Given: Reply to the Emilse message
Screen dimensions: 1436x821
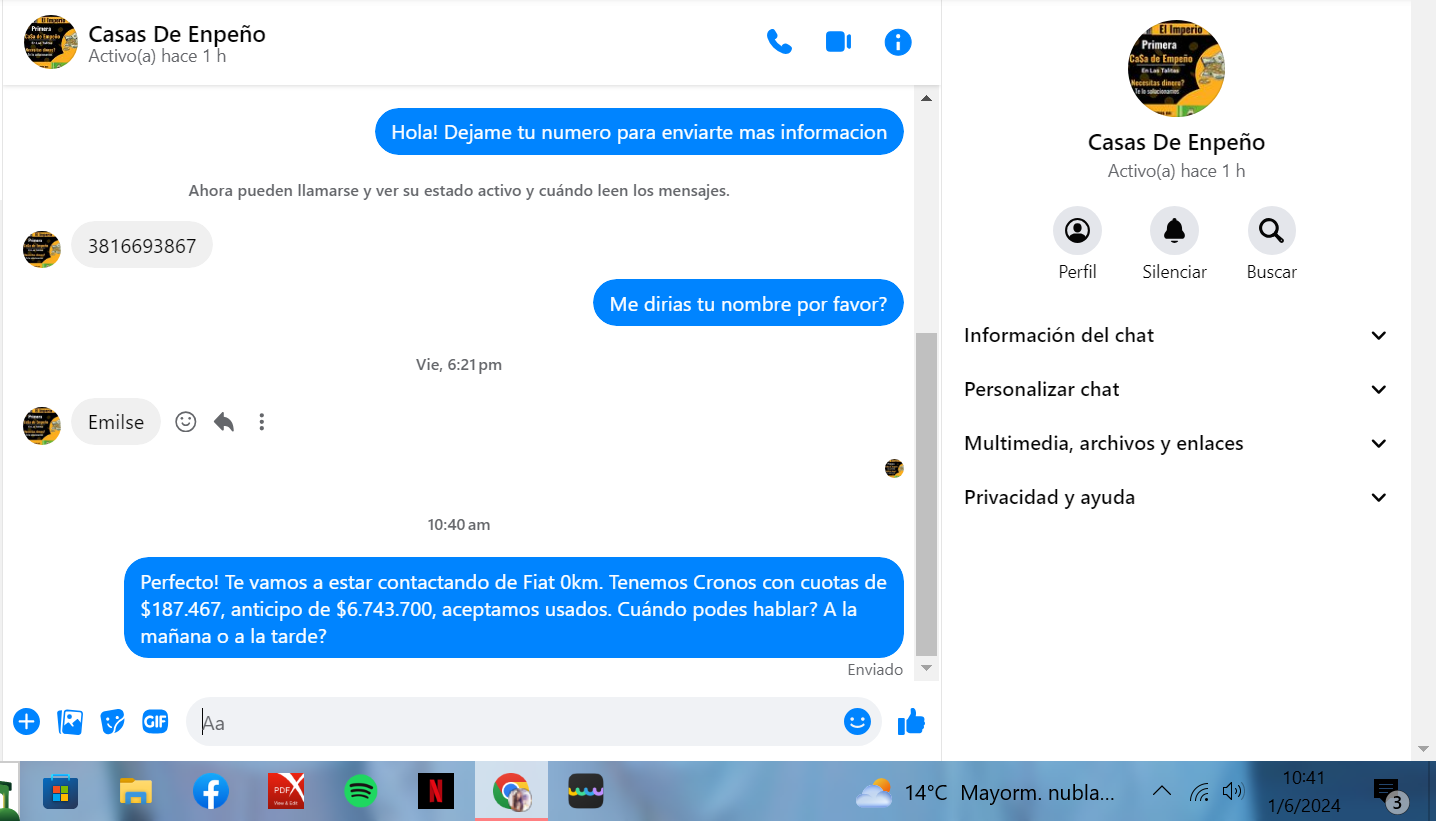Looking at the screenshot, I should tap(224, 422).
